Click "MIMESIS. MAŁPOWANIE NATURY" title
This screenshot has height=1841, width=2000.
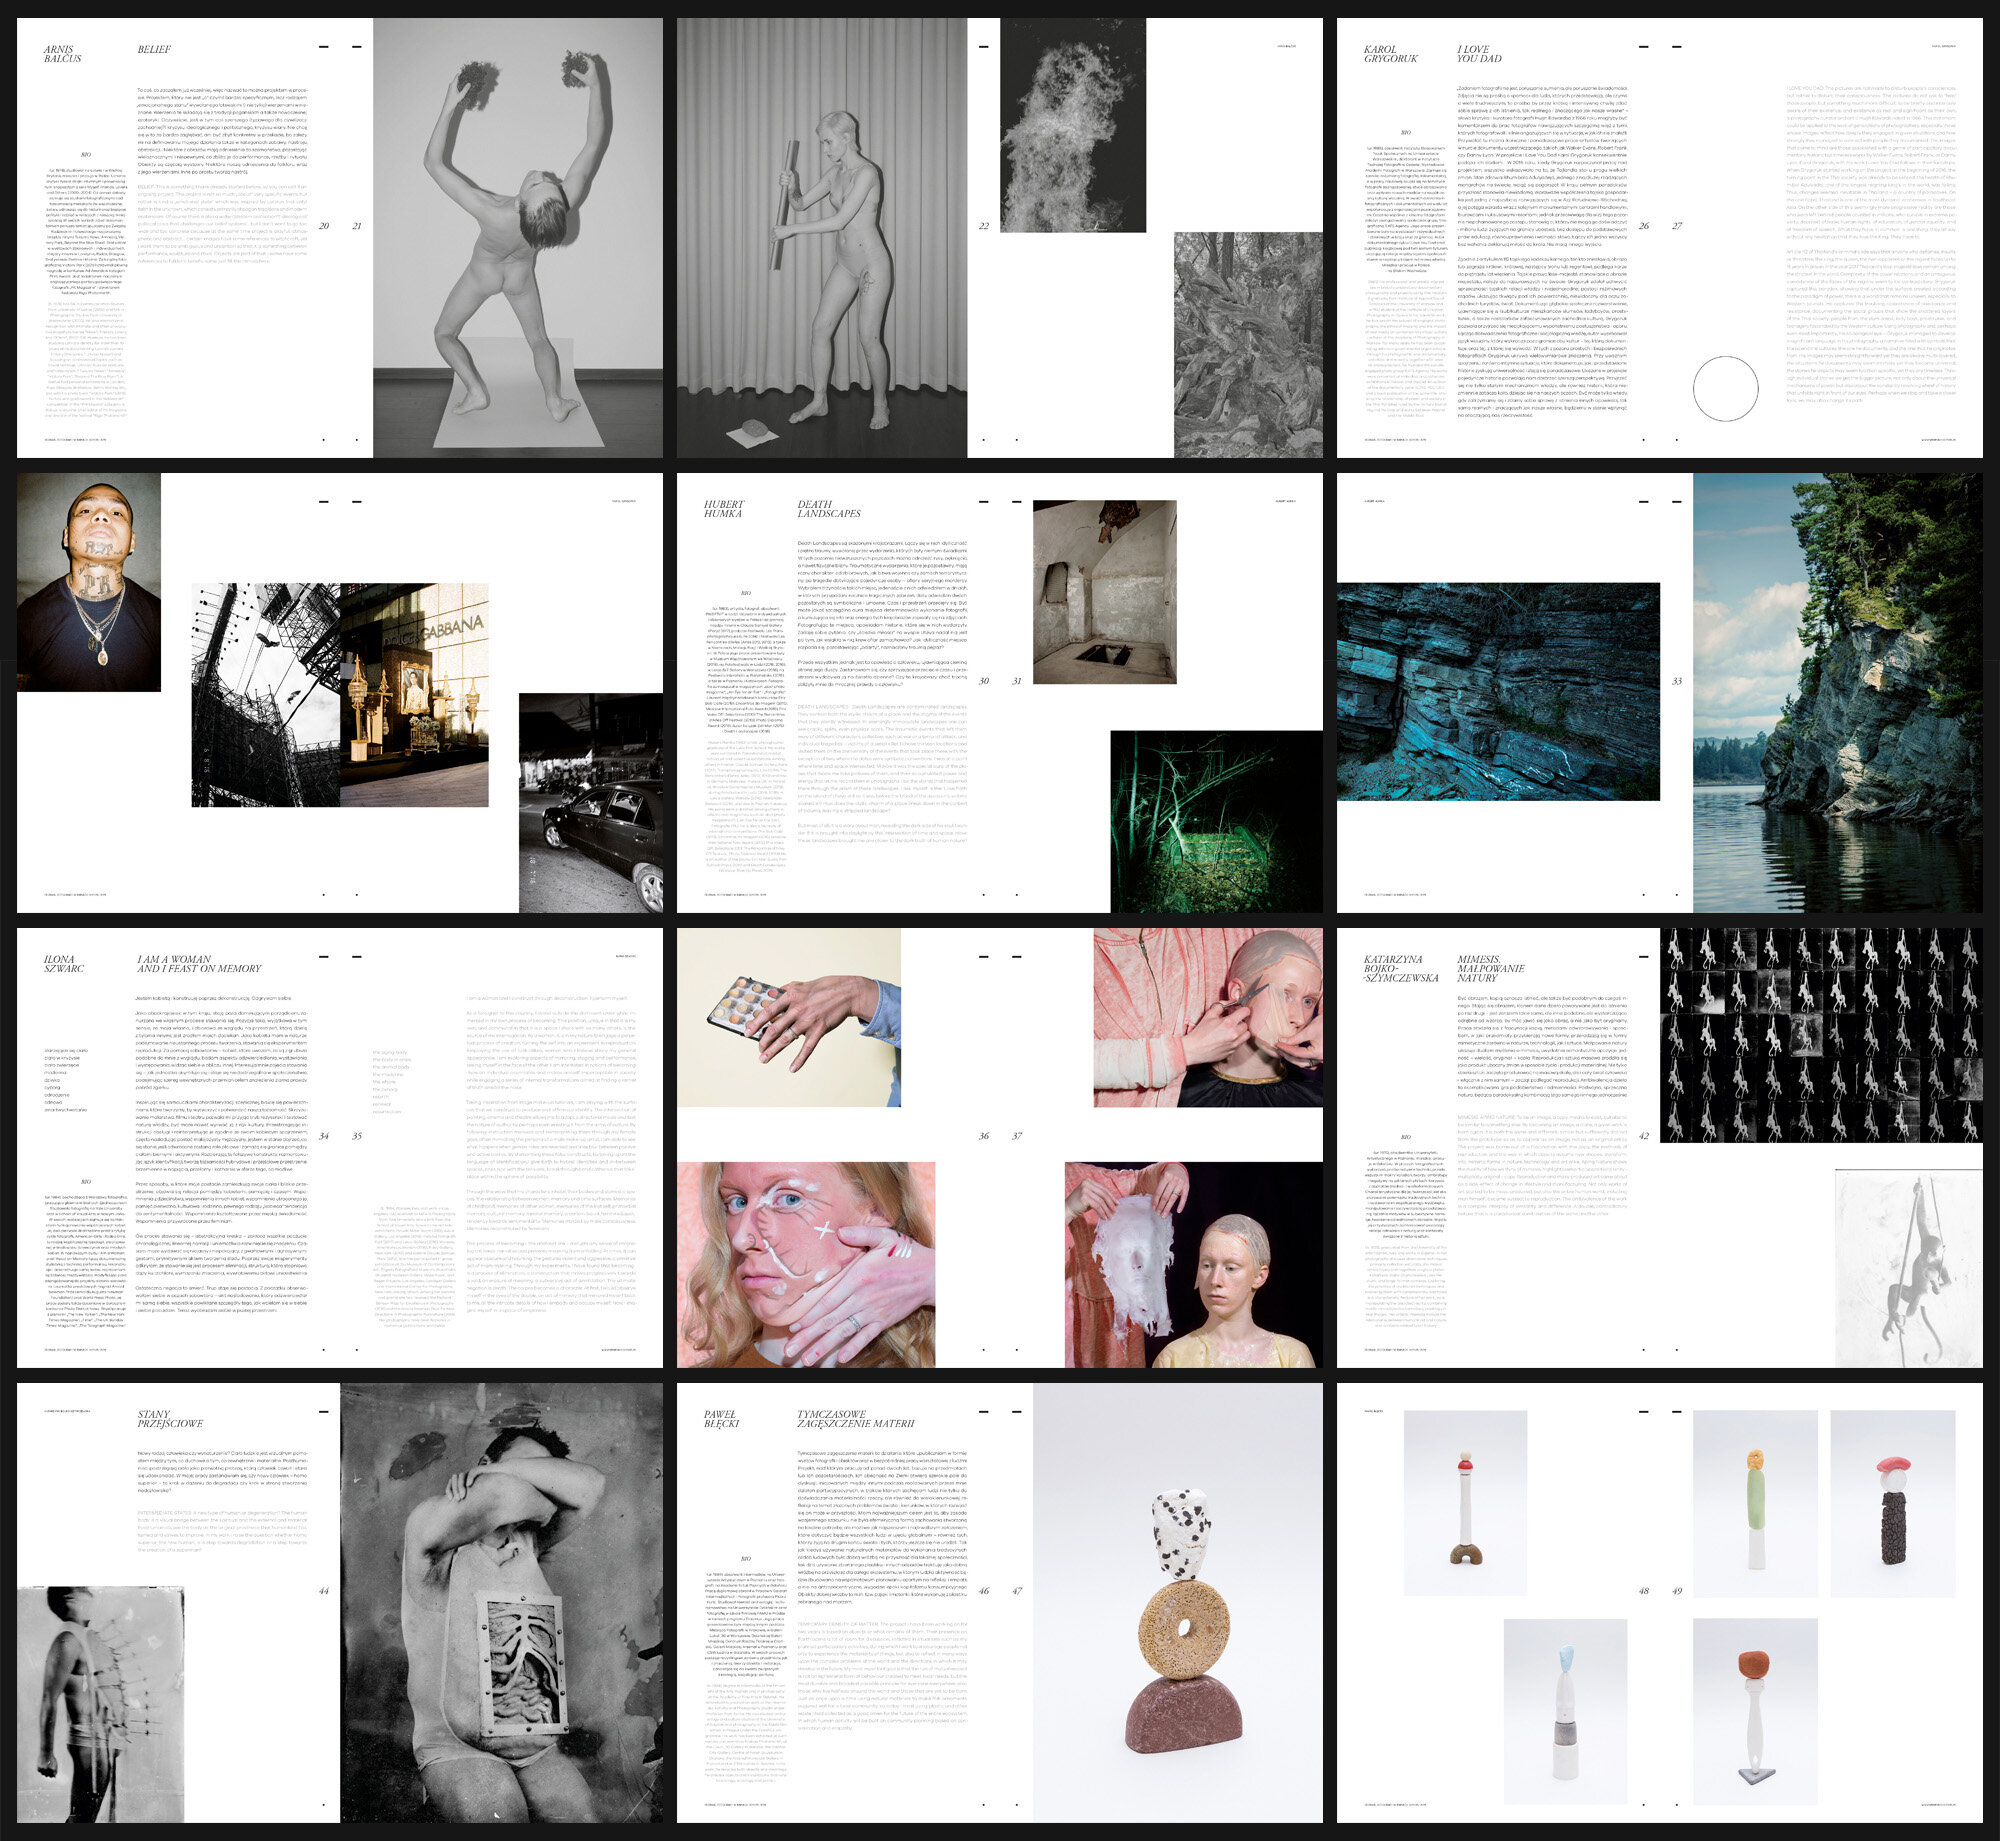click(1490, 968)
